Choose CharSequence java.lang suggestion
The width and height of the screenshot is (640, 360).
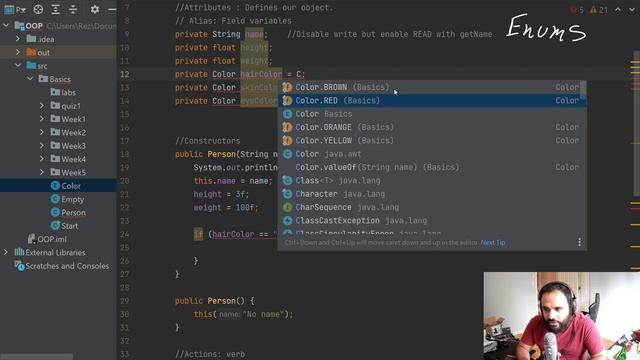432,207
